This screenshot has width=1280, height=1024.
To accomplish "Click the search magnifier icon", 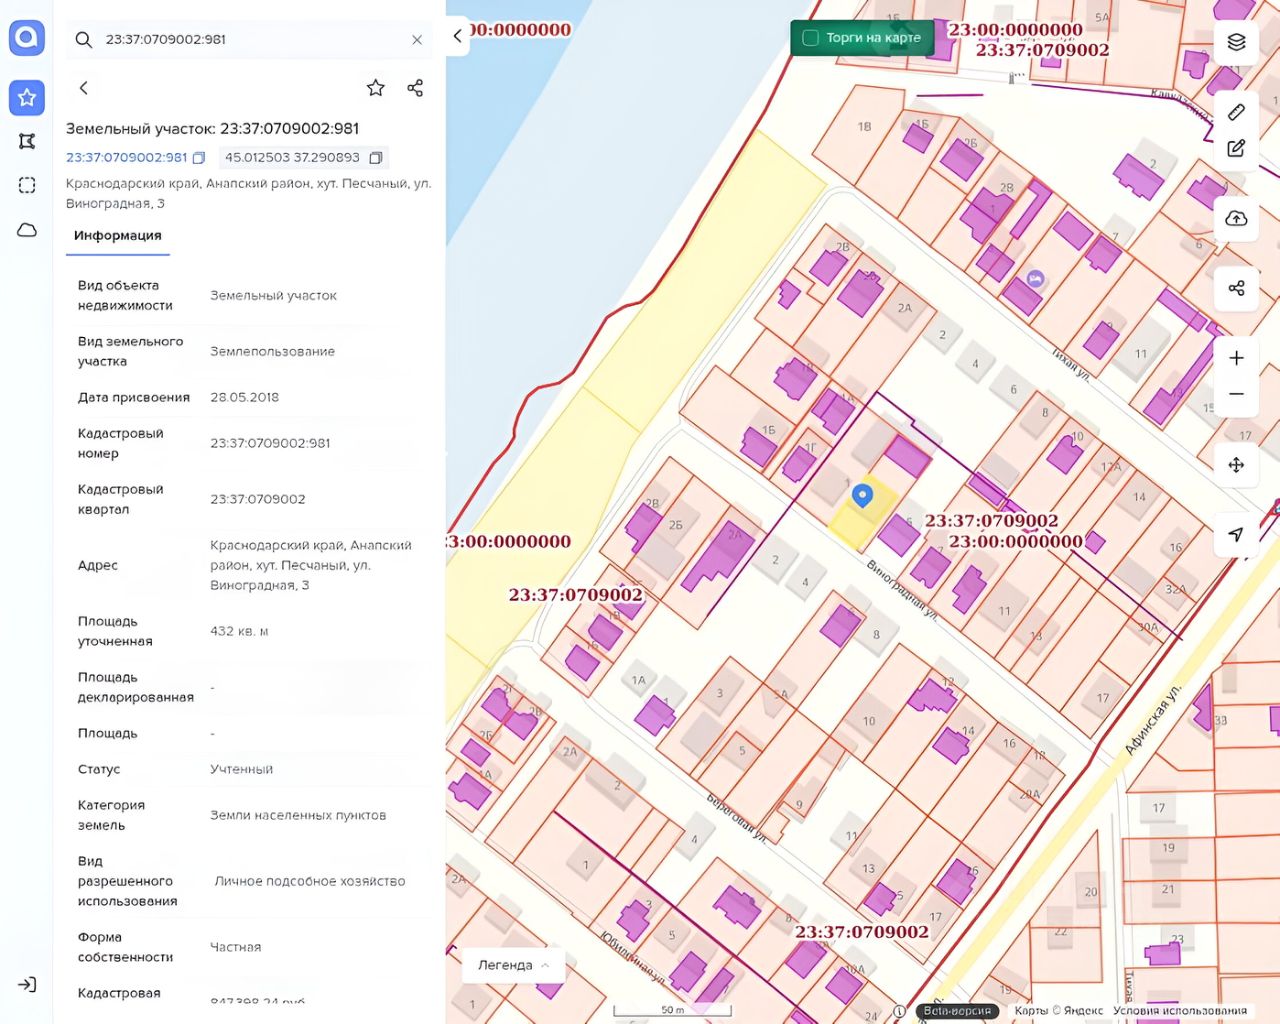I will pyautogui.click(x=84, y=39).
